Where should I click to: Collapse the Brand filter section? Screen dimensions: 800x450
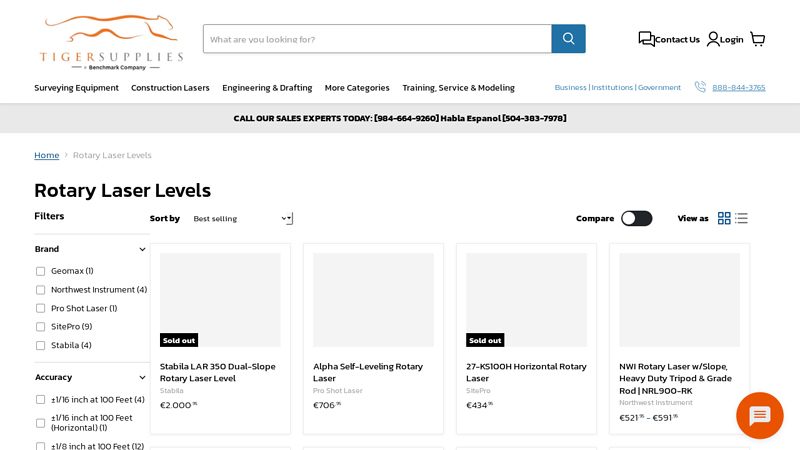tap(142, 249)
